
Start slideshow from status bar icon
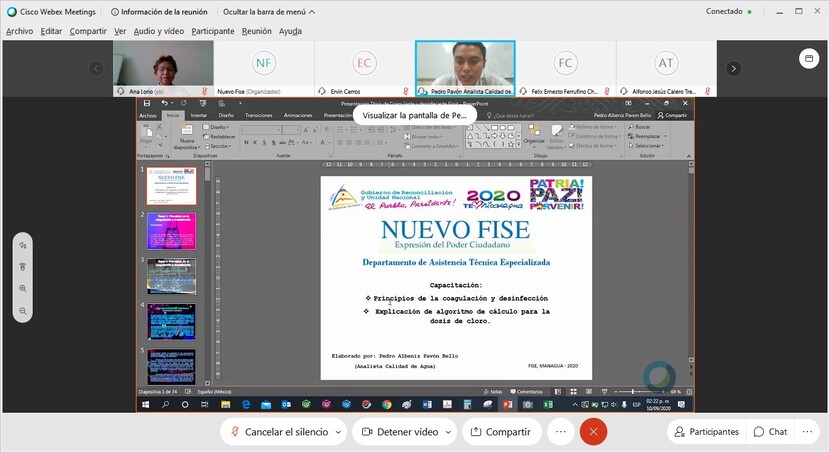(604, 392)
